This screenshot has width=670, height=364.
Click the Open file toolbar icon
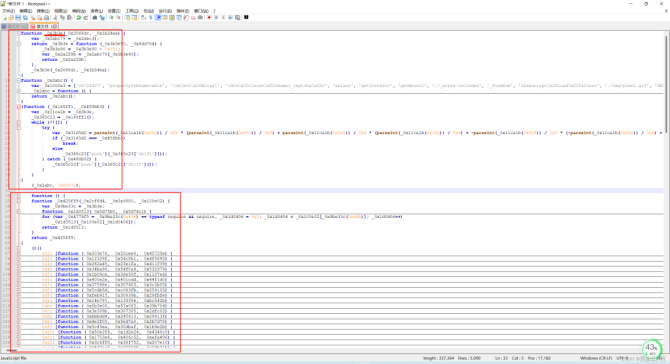coord(11,18)
